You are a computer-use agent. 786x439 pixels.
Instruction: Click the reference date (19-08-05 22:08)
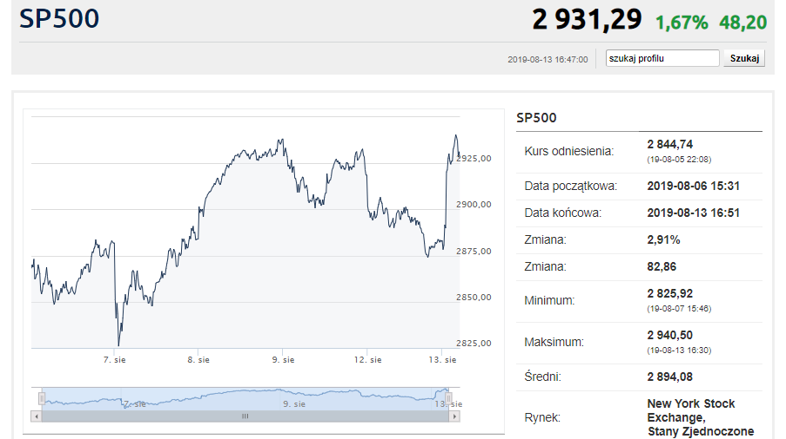tap(679, 159)
